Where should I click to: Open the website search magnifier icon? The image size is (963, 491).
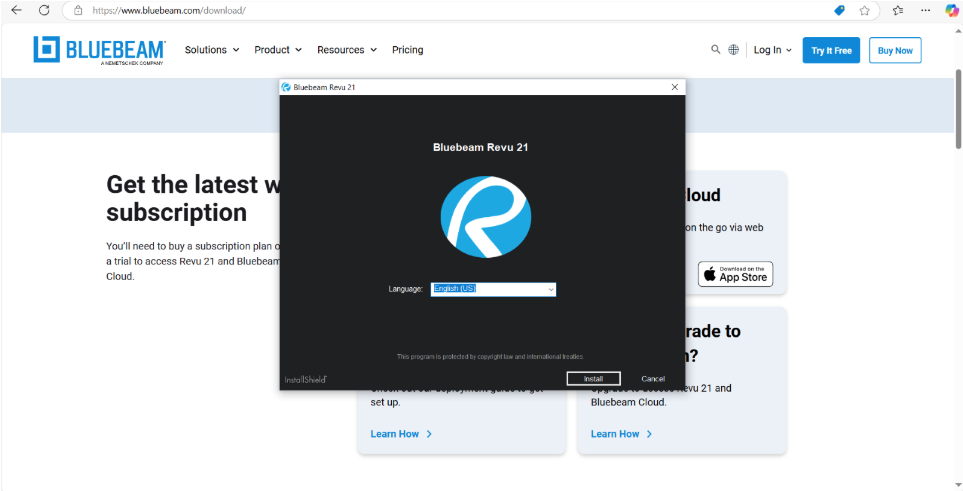click(715, 50)
